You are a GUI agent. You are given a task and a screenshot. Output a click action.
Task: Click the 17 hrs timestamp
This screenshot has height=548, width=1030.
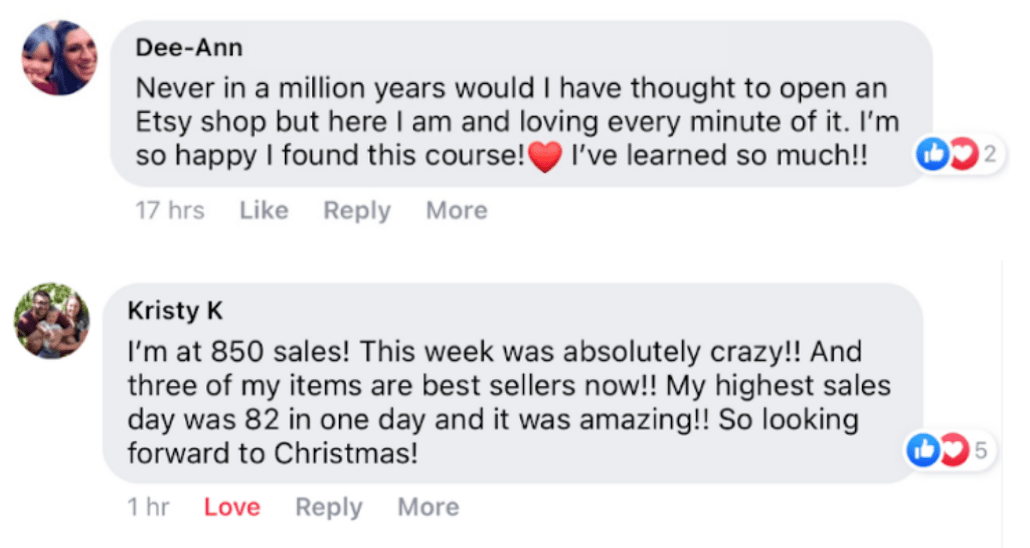tap(170, 211)
